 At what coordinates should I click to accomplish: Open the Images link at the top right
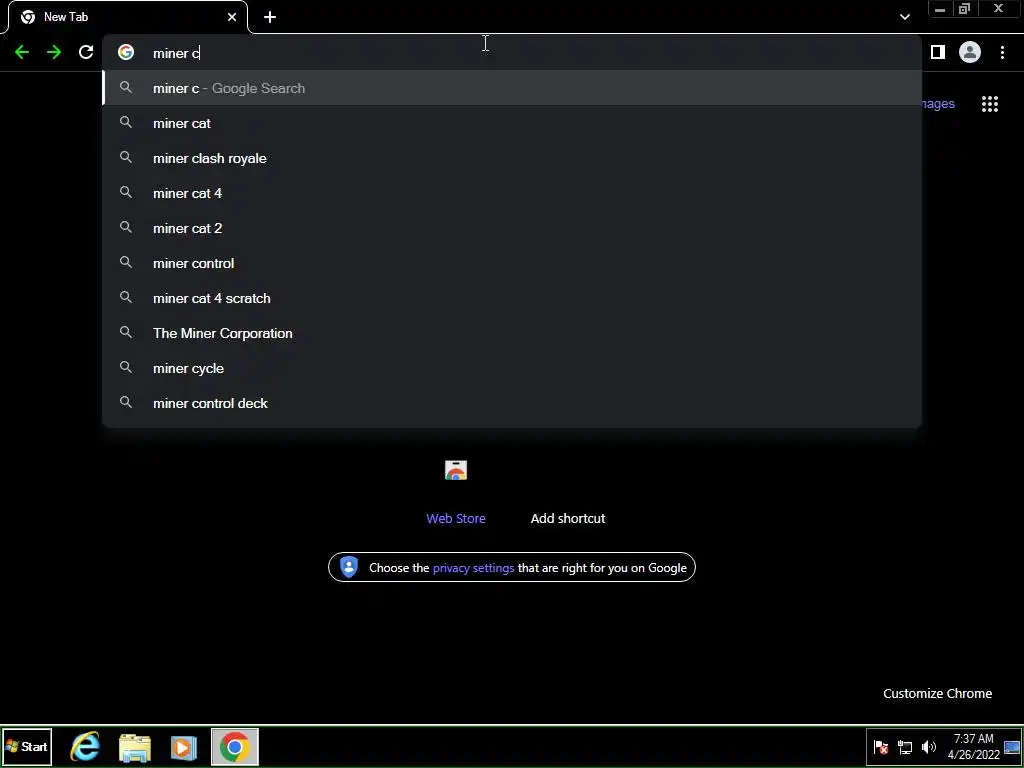pyautogui.click(x=938, y=104)
